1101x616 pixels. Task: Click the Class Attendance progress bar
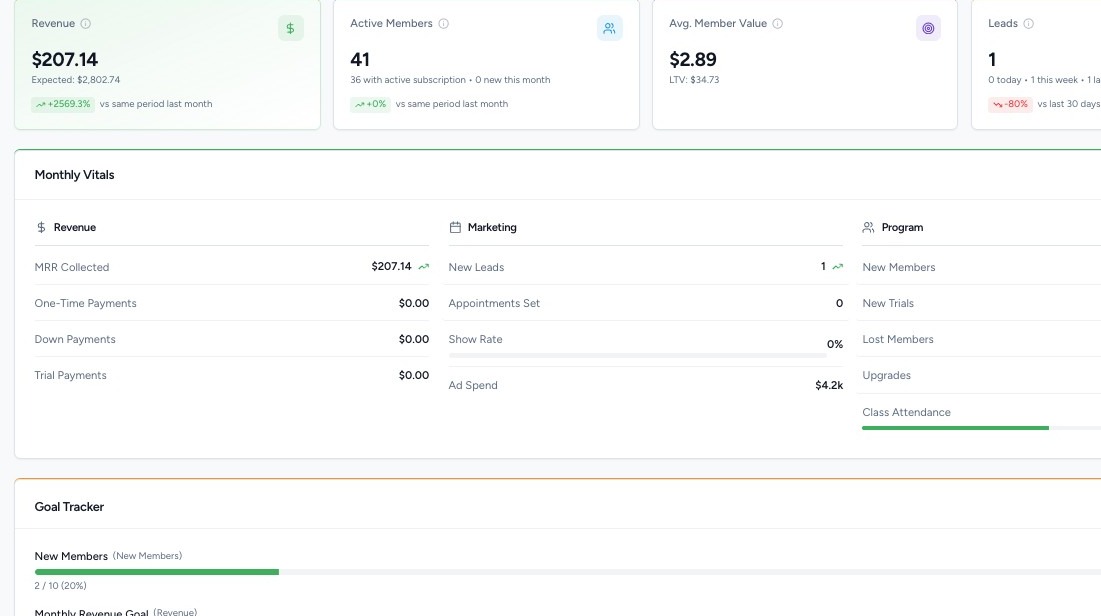pyautogui.click(x=982, y=428)
